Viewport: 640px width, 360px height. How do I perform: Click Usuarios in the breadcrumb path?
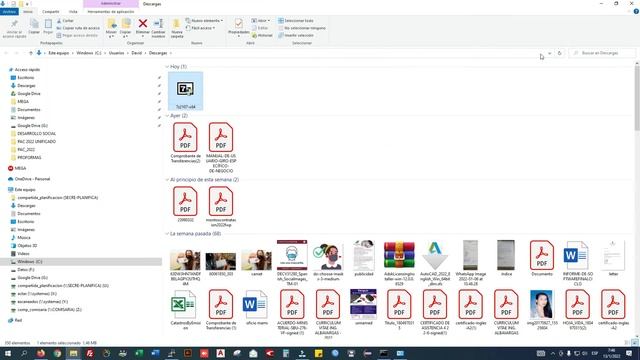tap(116, 53)
